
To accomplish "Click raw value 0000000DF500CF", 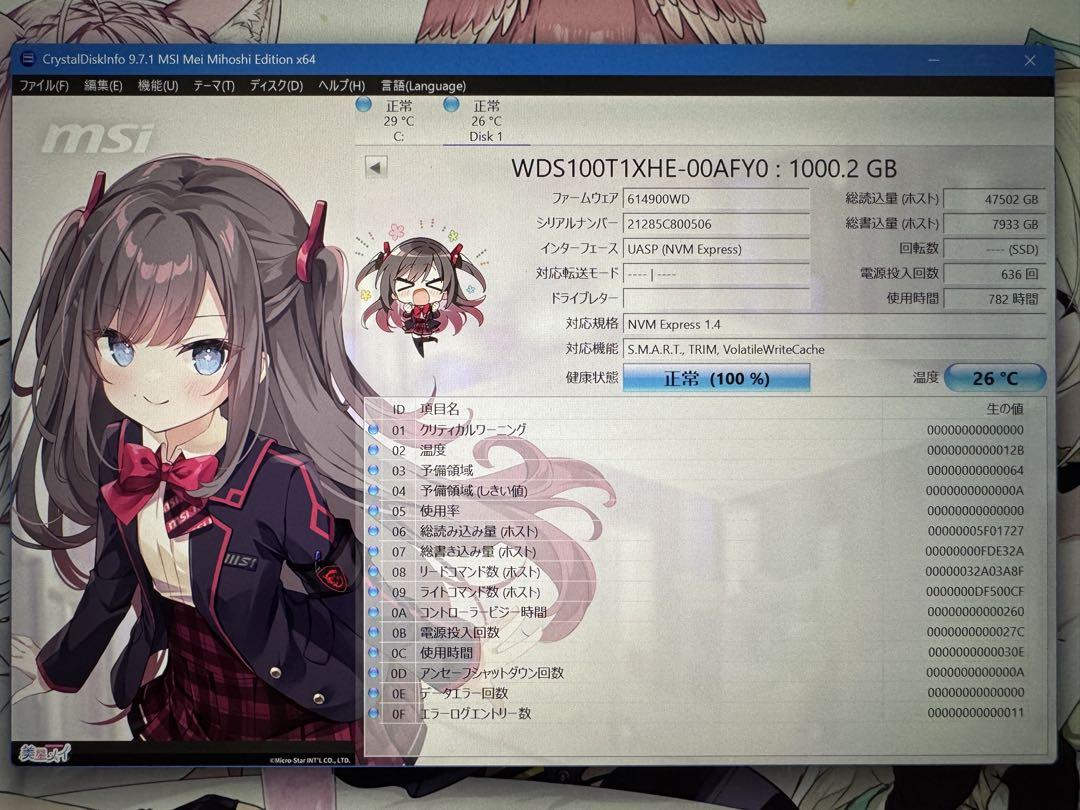I will [975, 592].
